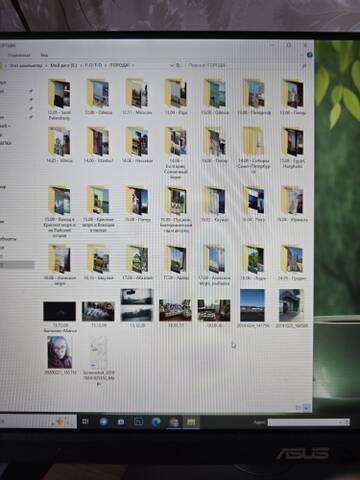Switch to details view button
Image resolution: width=360 pixels, height=480 pixels.
tap(298, 407)
